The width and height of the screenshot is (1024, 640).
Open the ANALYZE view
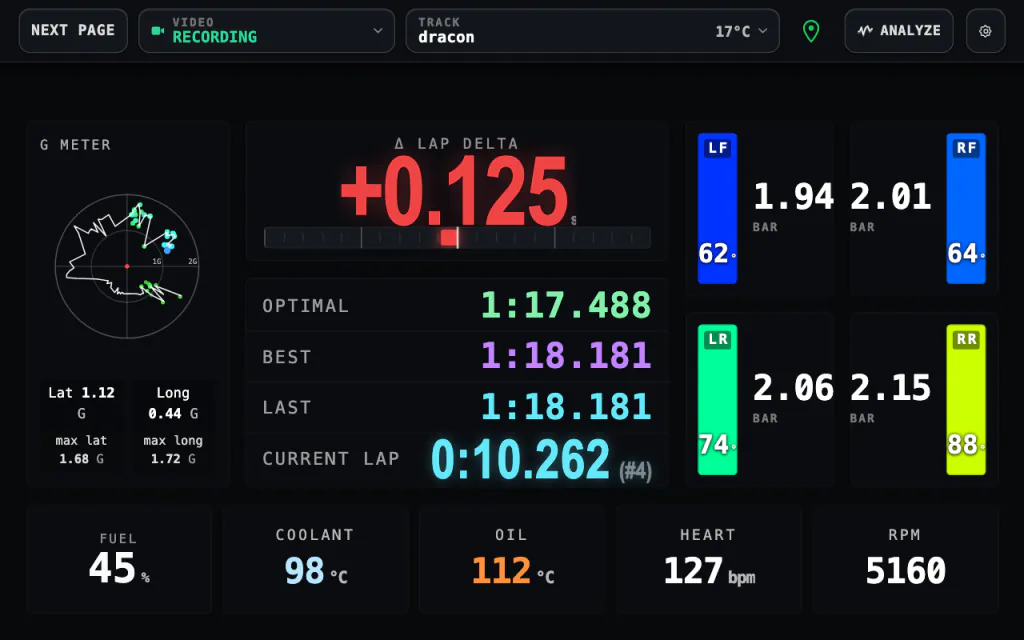pos(899,31)
